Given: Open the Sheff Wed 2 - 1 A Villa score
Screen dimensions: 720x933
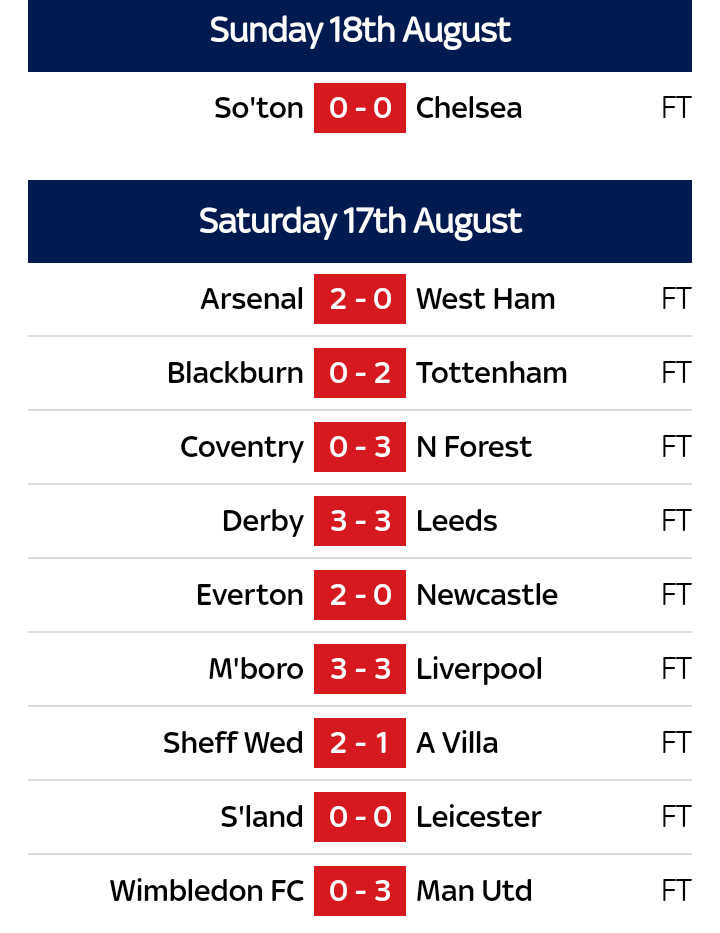Looking at the screenshot, I should pyautogui.click(x=360, y=743).
